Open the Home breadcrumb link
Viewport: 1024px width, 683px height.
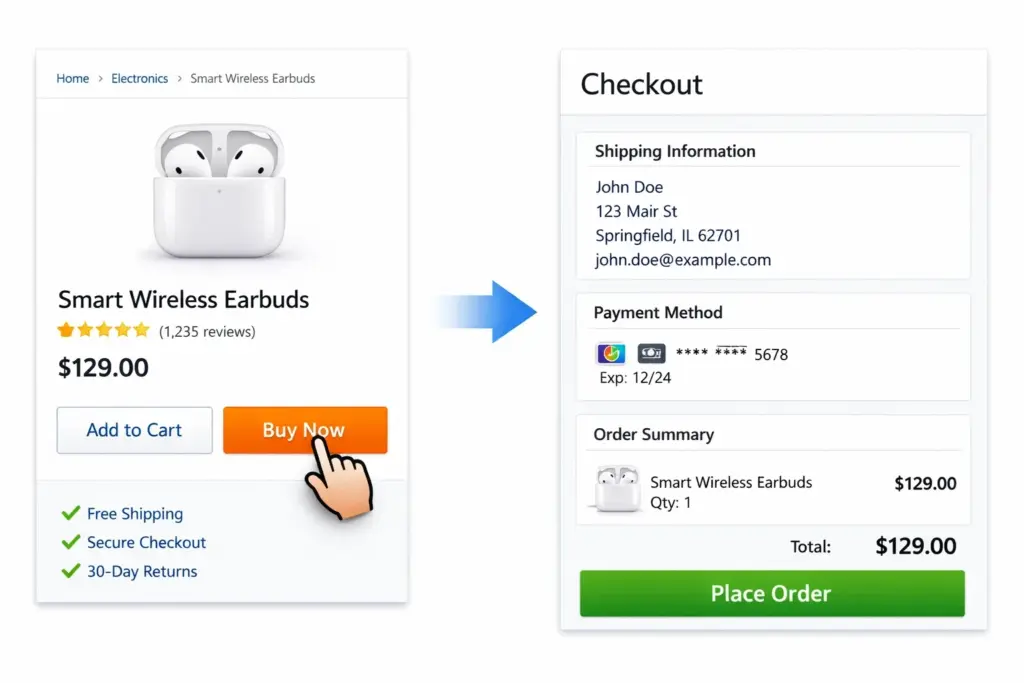click(x=72, y=78)
